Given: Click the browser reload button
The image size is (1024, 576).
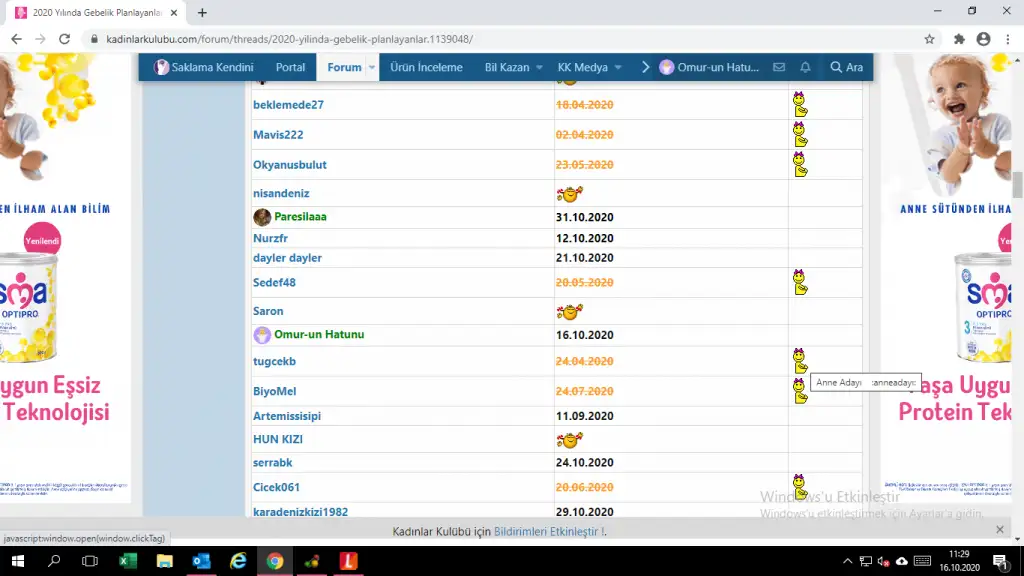Looking at the screenshot, I should [64, 39].
